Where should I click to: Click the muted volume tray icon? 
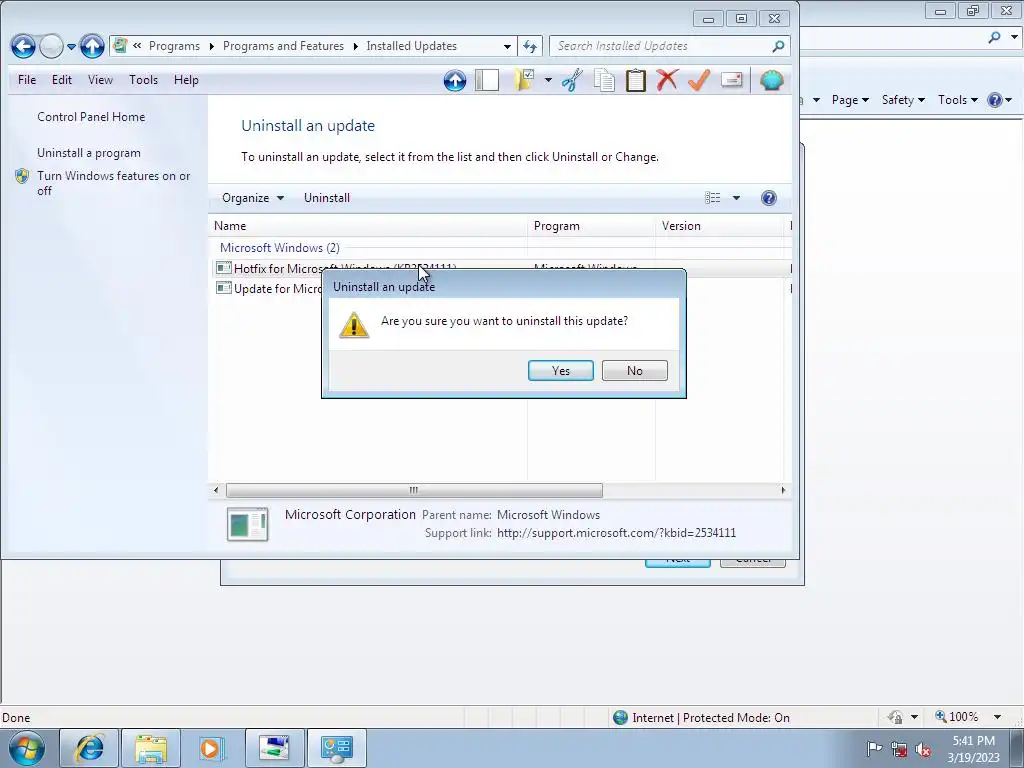[923, 749]
